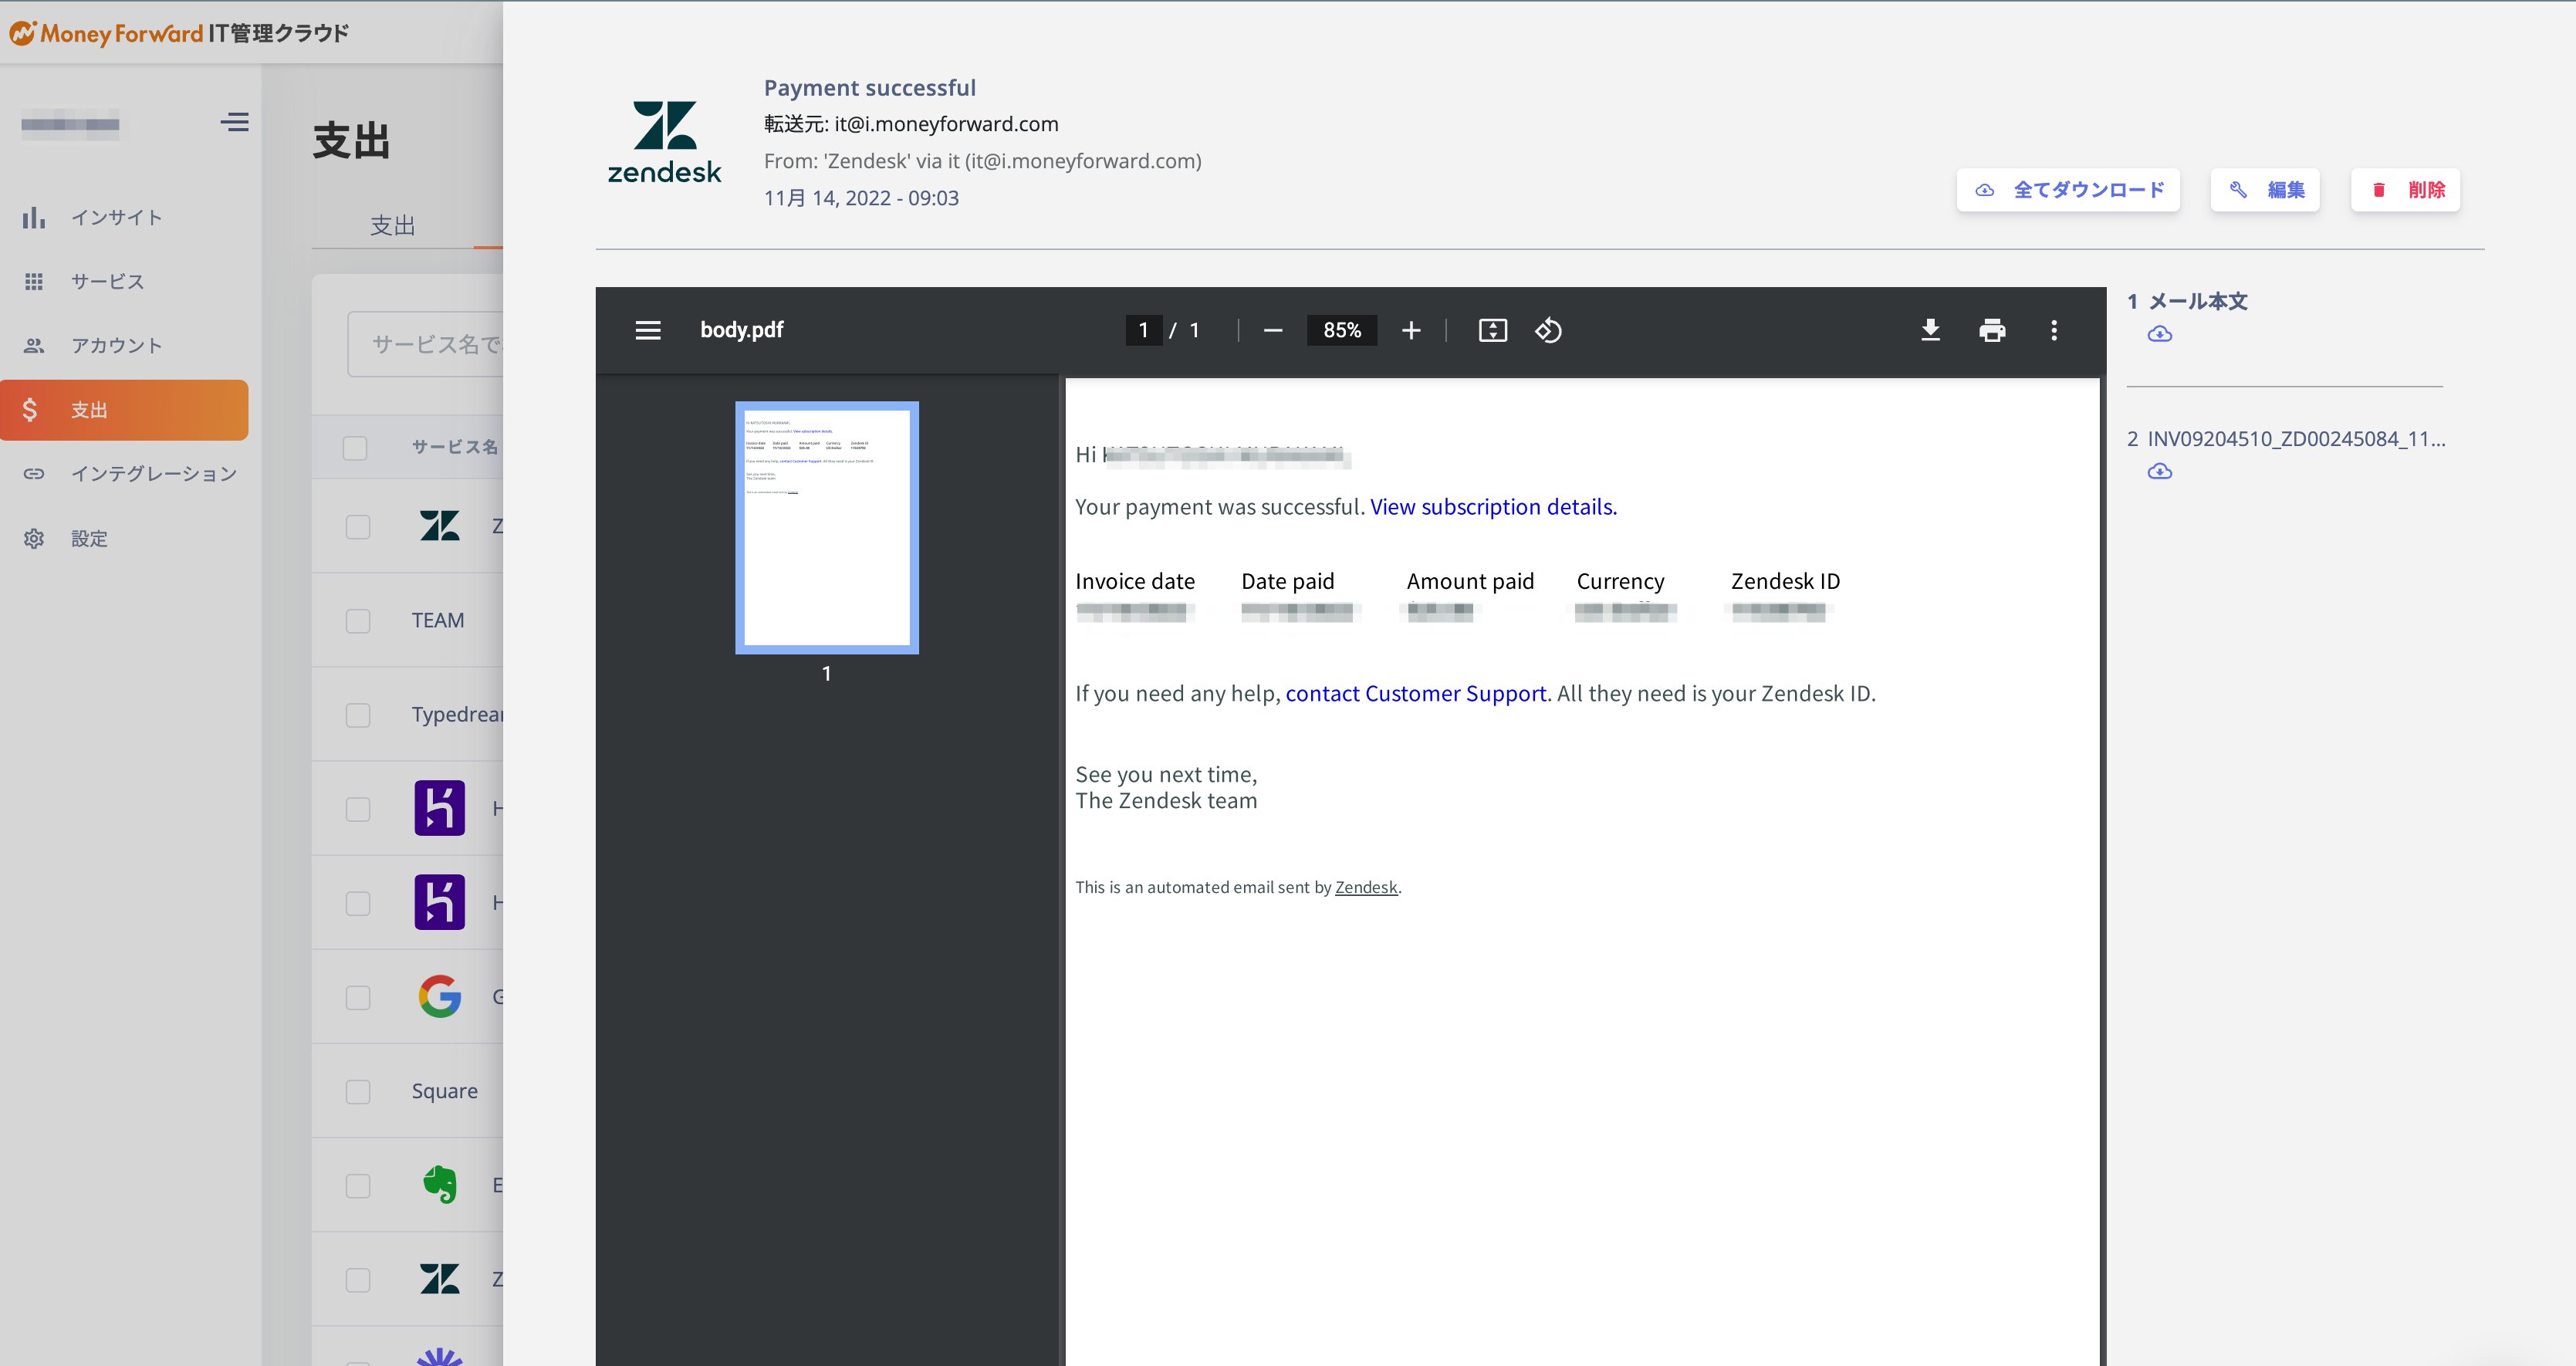Check the TEAM row checkbox
Image resolution: width=2576 pixels, height=1366 pixels.
(x=358, y=621)
